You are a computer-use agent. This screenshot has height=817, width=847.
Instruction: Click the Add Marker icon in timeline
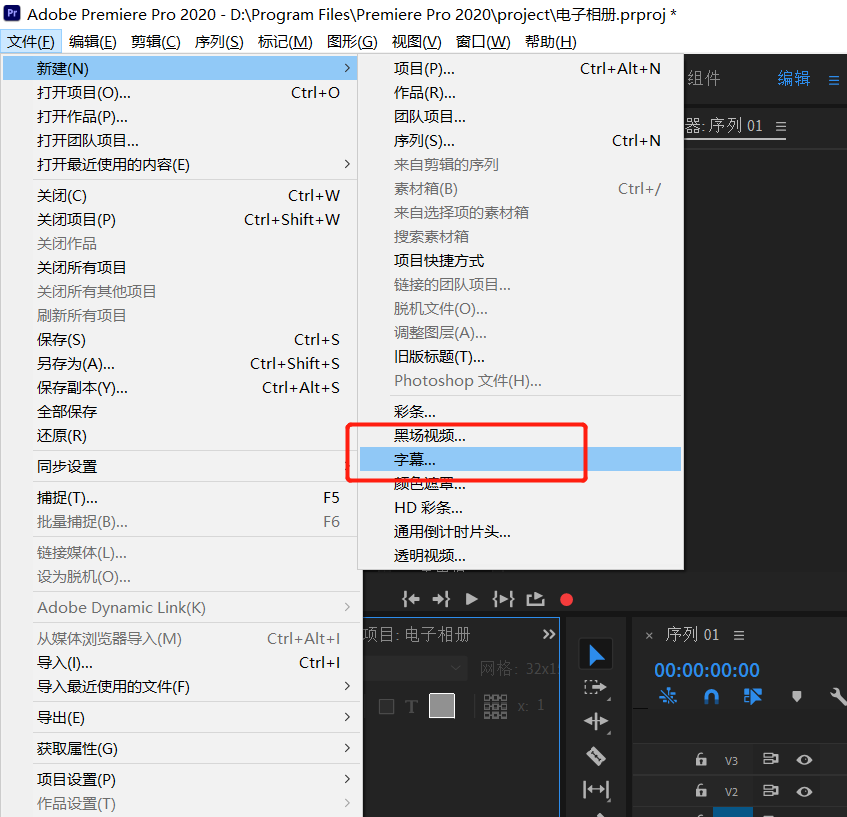(x=797, y=696)
